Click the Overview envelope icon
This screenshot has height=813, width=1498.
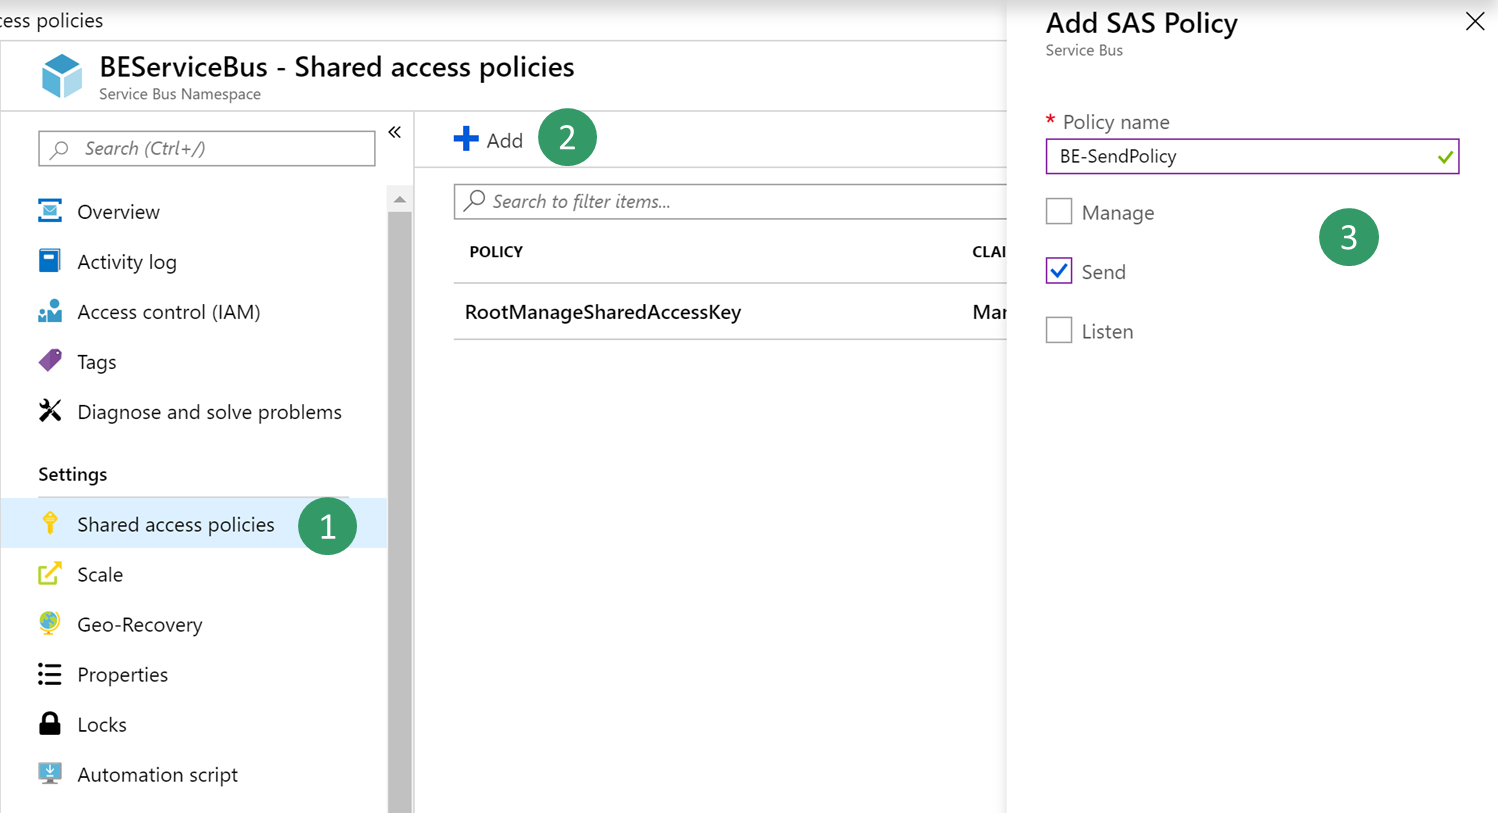[50, 211]
